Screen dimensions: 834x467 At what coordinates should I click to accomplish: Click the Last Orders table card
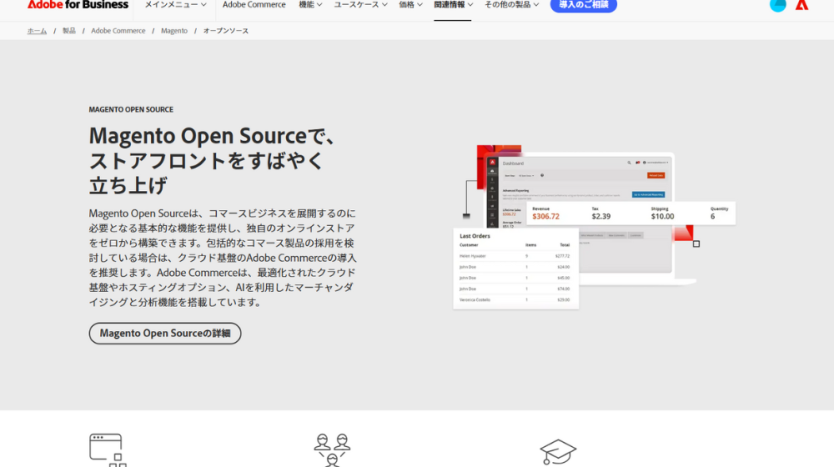[x=515, y=268]
